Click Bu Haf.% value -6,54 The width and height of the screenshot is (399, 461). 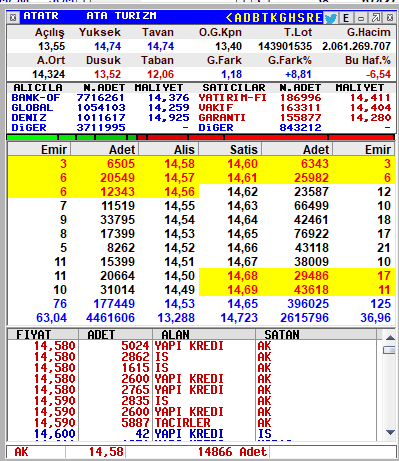point(378,74)
